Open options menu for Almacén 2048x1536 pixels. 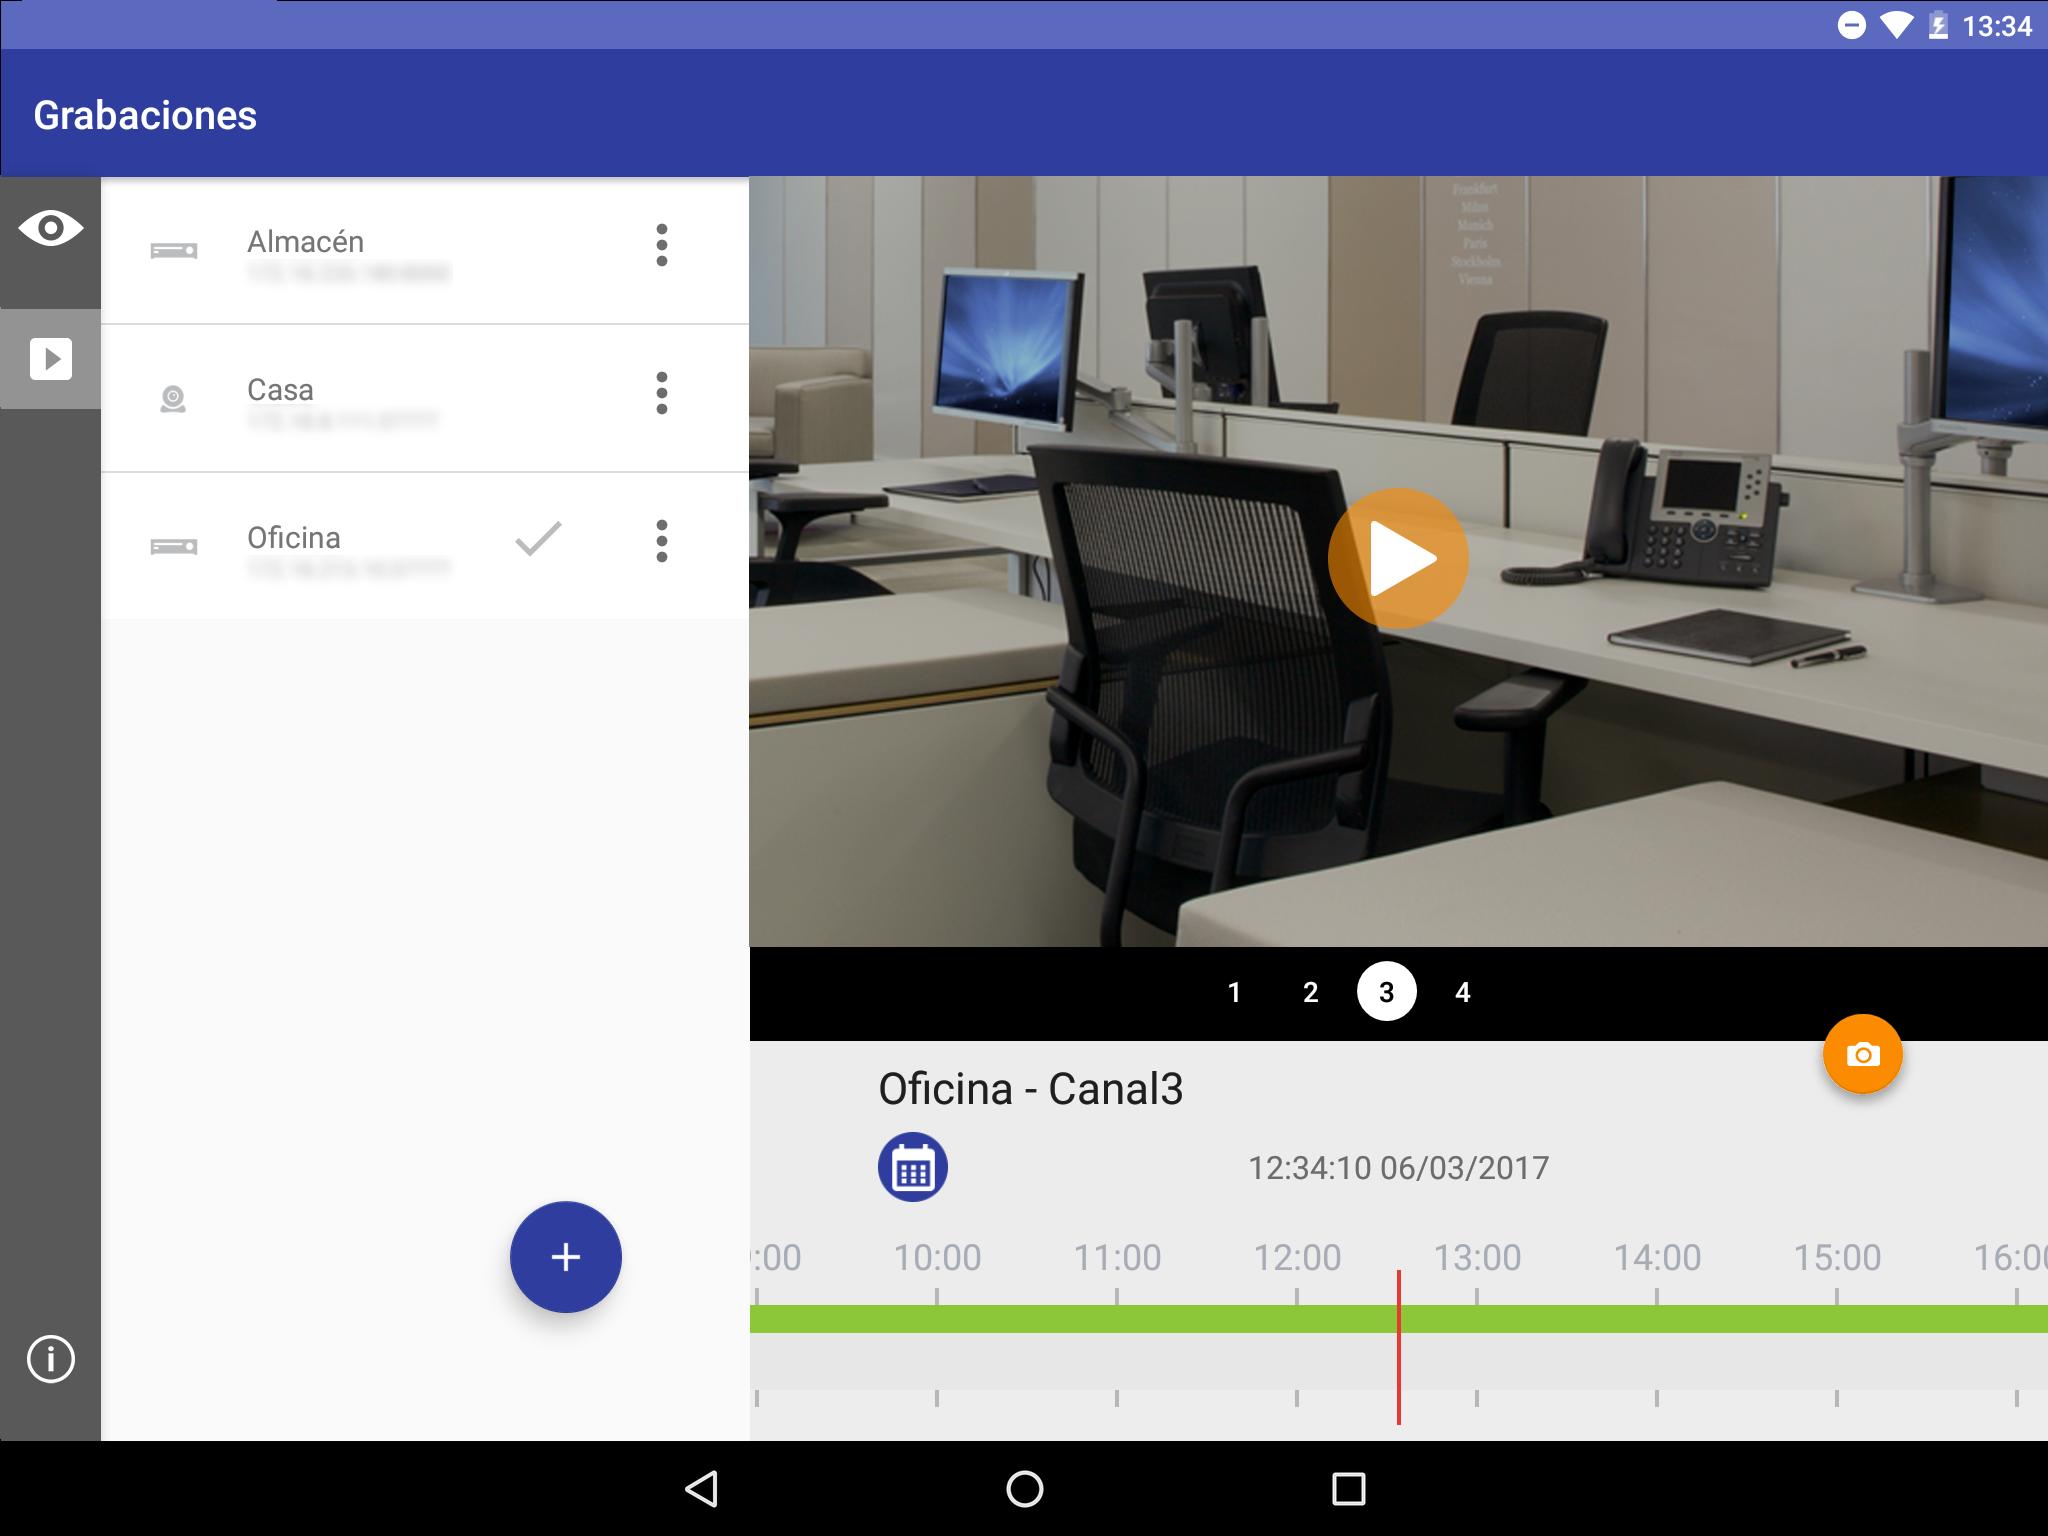pos(661,245)
